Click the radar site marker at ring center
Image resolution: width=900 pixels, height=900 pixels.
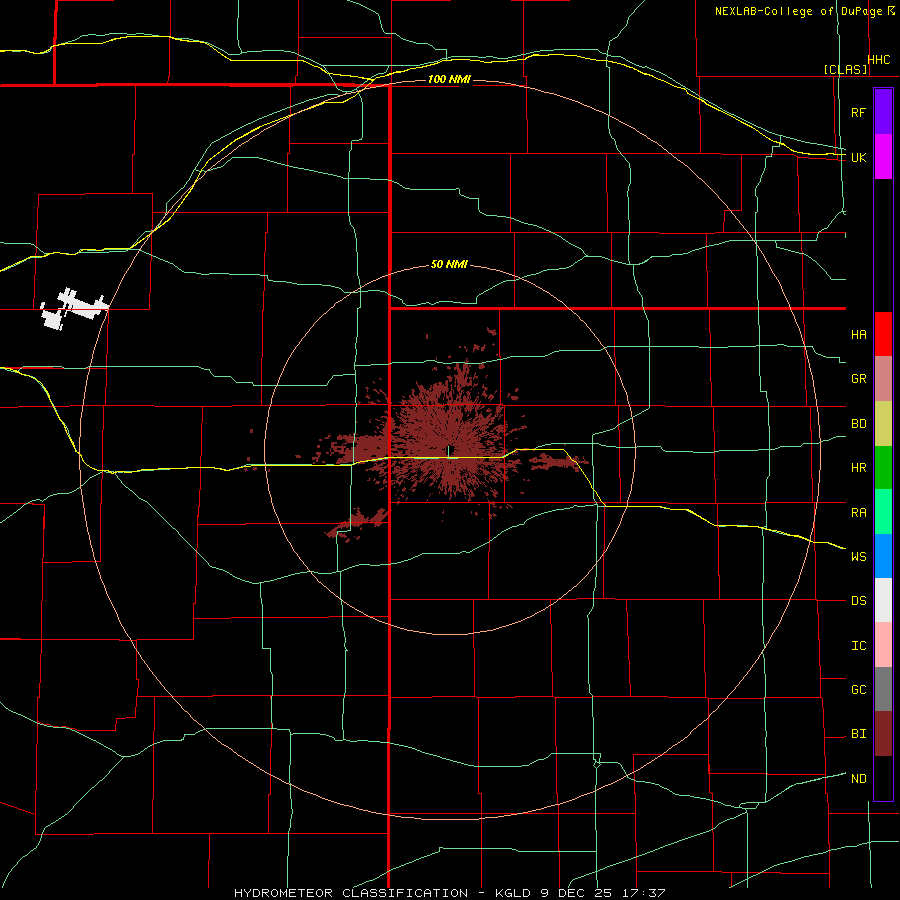point(450,450)
